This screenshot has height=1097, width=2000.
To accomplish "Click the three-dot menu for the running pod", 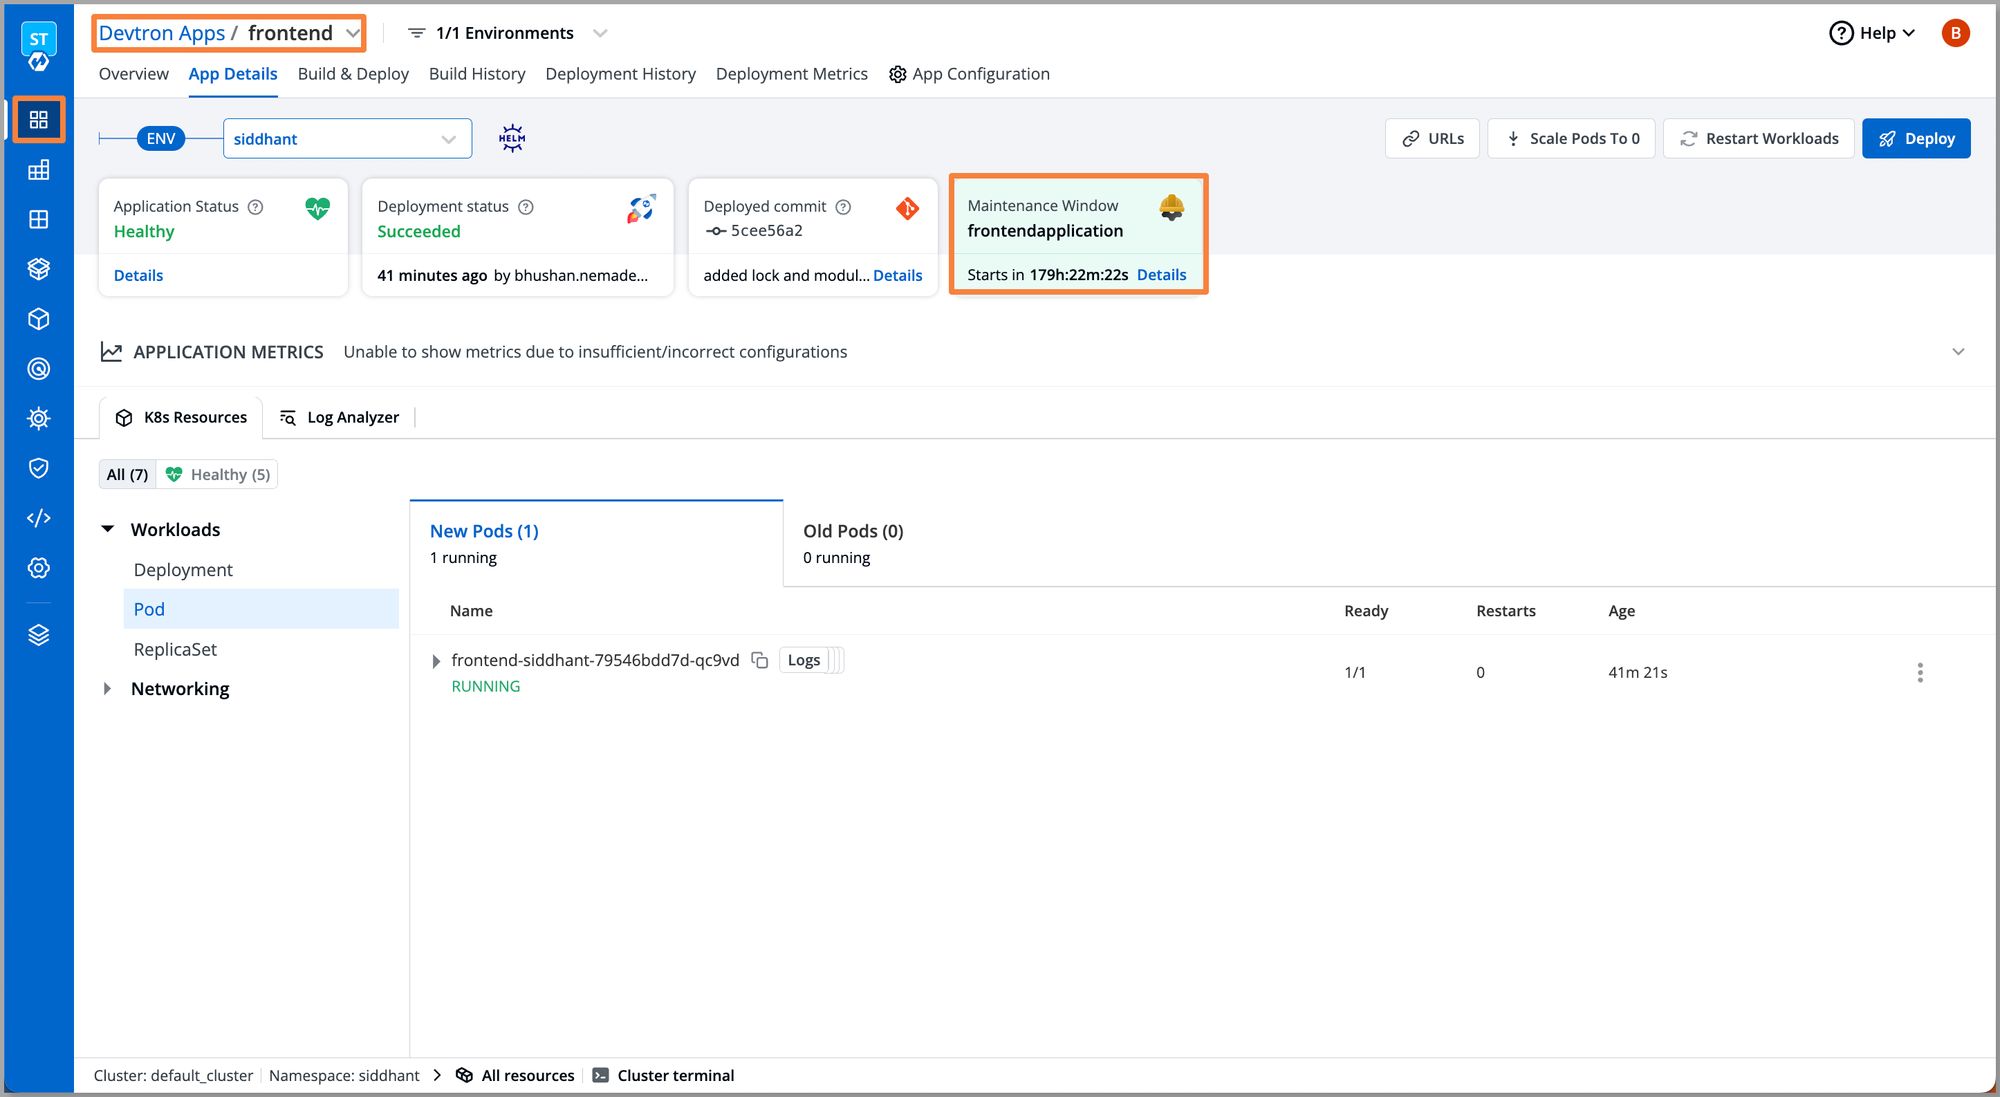I will (1919, 671).
